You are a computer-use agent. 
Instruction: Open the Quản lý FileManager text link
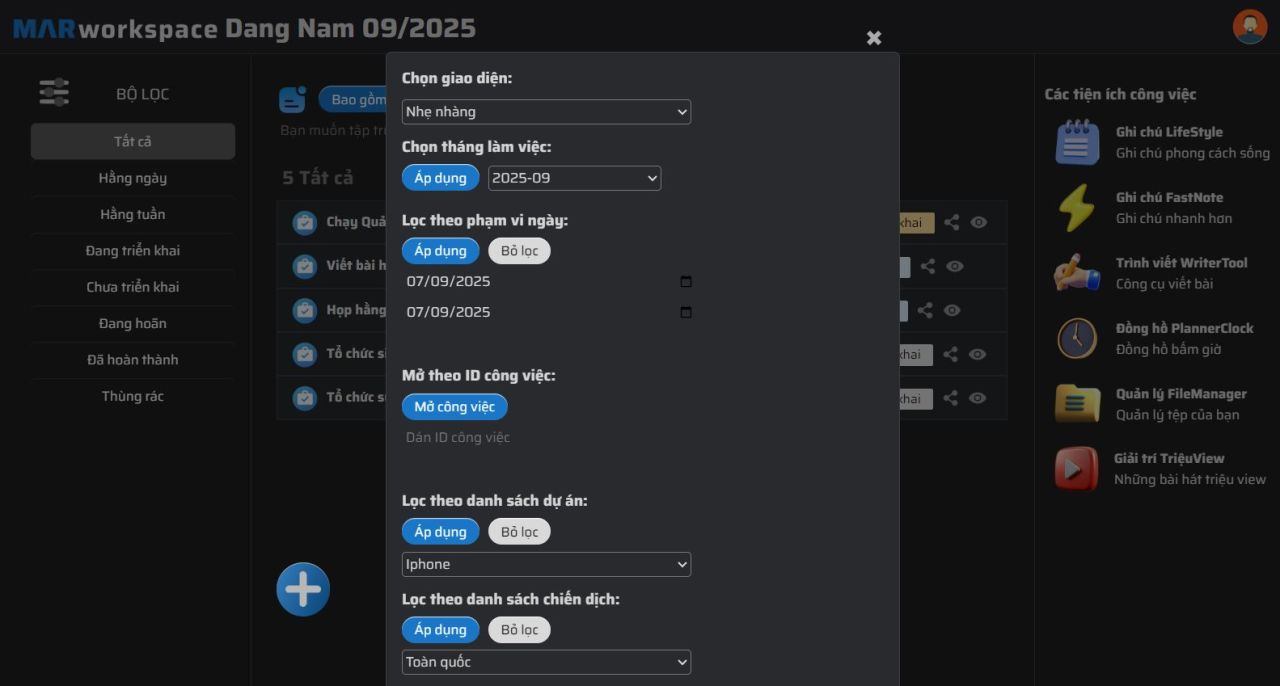pyautogui.click(x=1181, y=394)
